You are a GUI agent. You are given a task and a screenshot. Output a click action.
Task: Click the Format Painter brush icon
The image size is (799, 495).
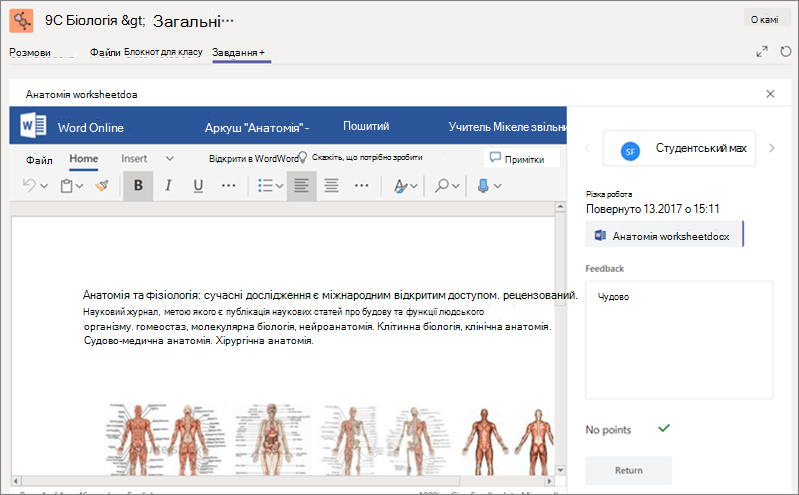[x=102, y=186]
